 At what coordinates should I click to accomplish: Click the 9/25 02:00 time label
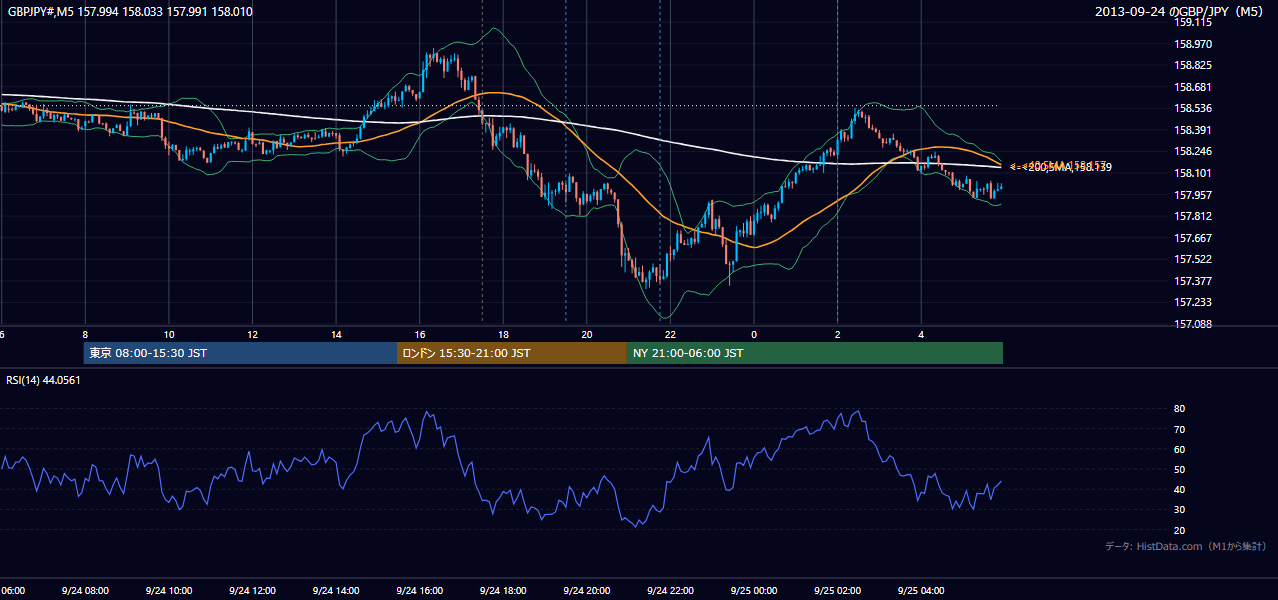tap(837, 590)
